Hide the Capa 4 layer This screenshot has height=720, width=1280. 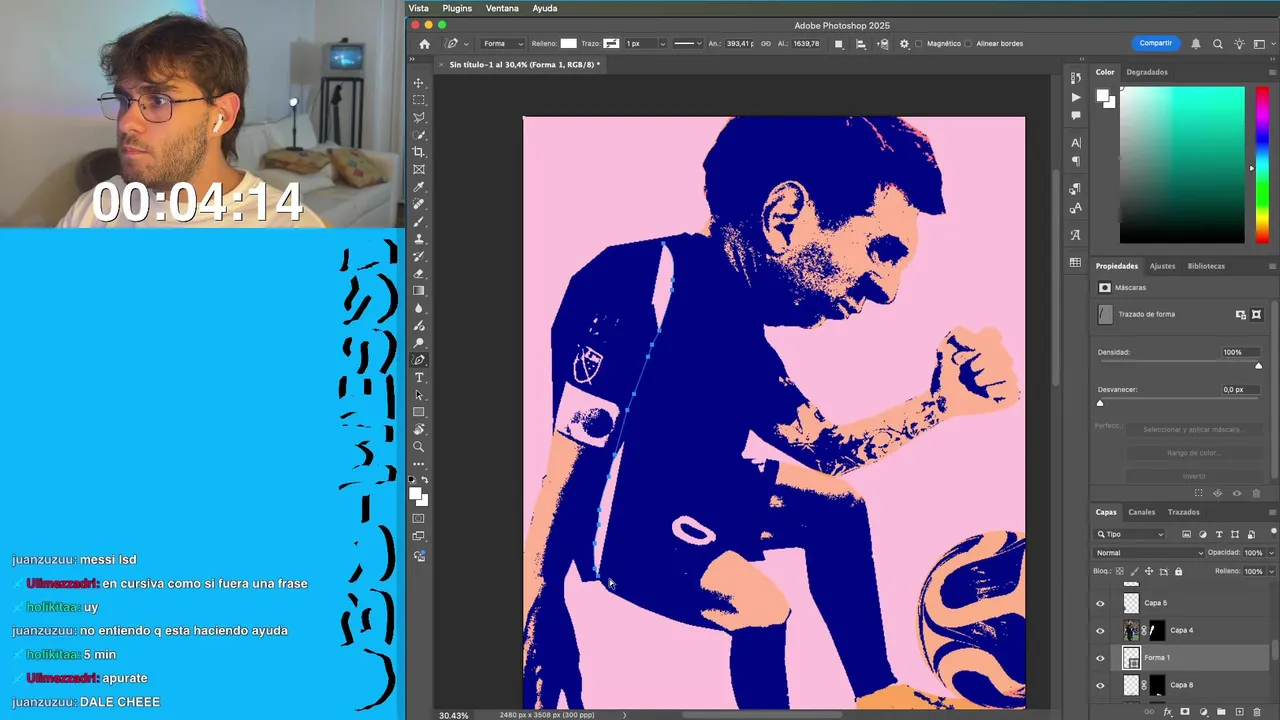tap(1100, 631)
